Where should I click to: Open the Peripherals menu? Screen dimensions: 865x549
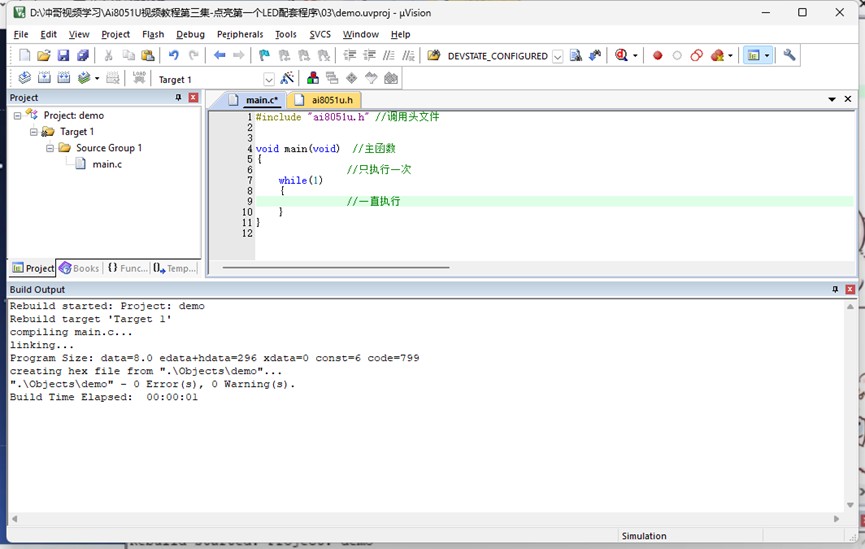pyautogui.click(x=240, y=34)
